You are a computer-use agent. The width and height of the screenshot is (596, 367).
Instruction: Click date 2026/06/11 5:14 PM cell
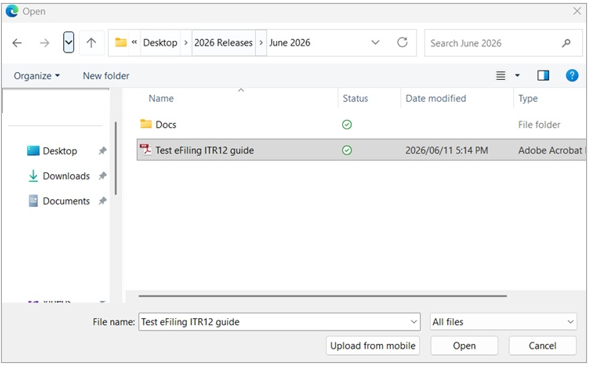[x=447, y=150]
